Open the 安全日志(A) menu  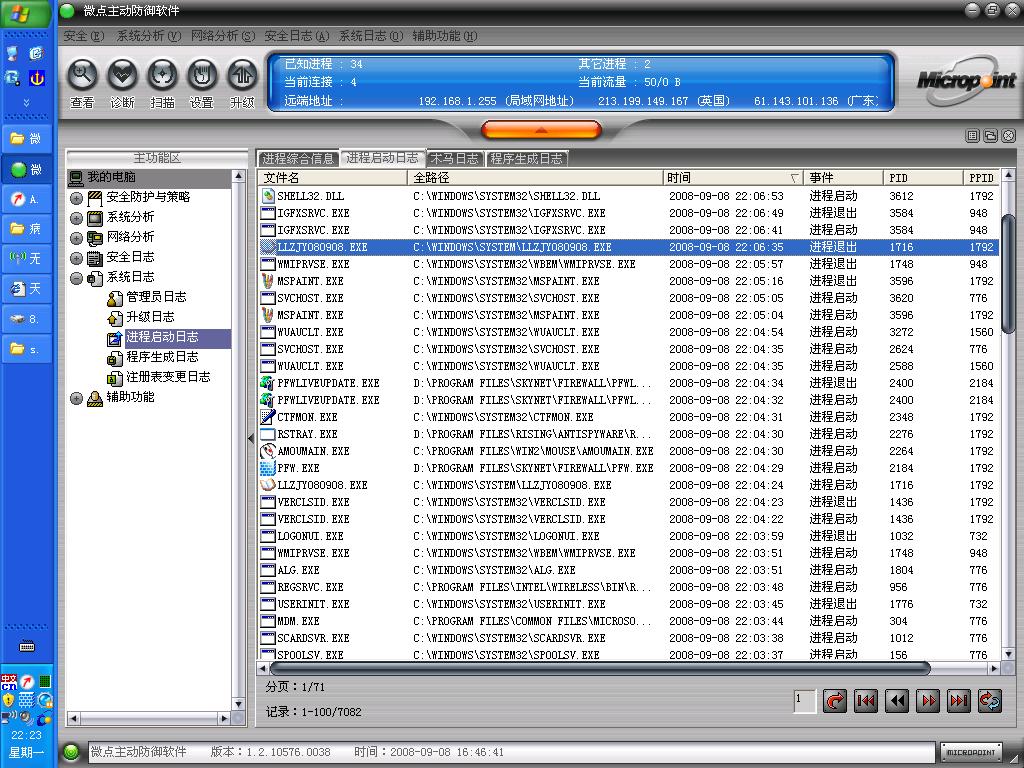pyautogui.click(x=296, y=36)
